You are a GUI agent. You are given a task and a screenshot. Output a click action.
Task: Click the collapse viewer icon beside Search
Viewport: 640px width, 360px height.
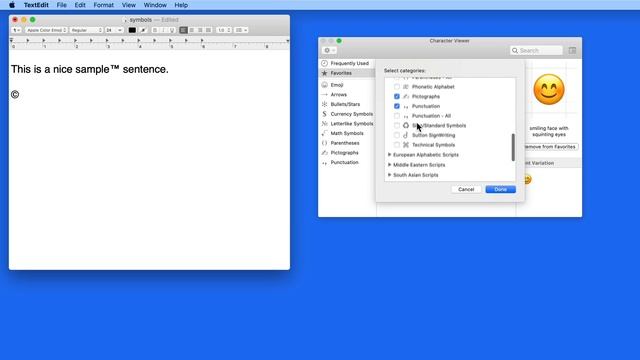click(572, 50)
